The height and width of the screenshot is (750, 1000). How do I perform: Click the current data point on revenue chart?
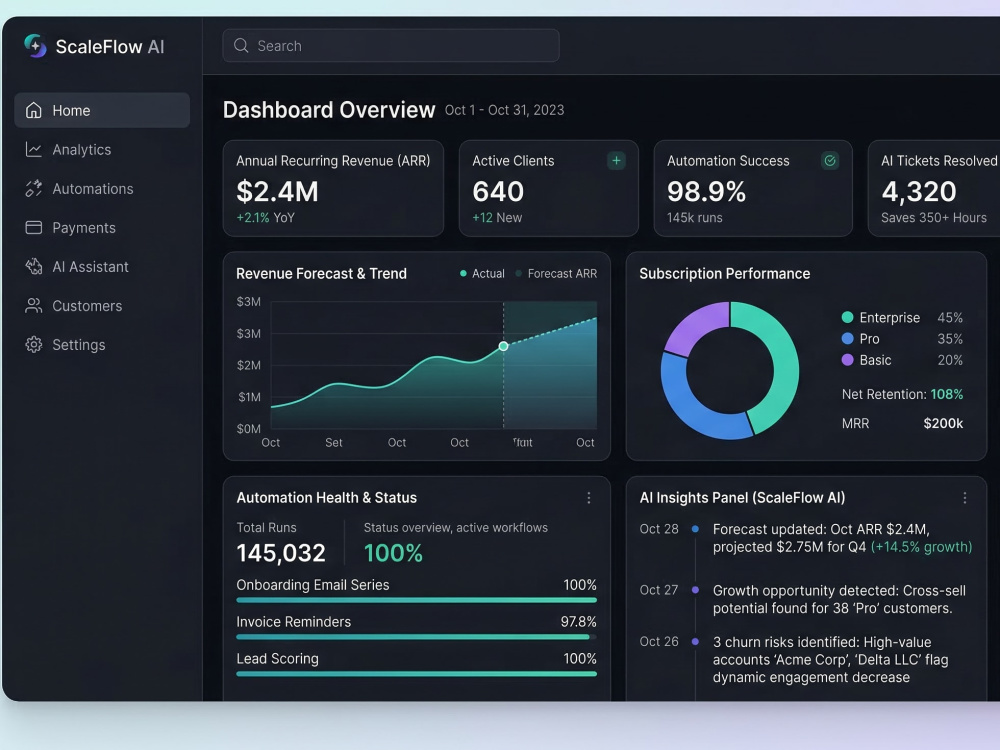coord(503,346)
